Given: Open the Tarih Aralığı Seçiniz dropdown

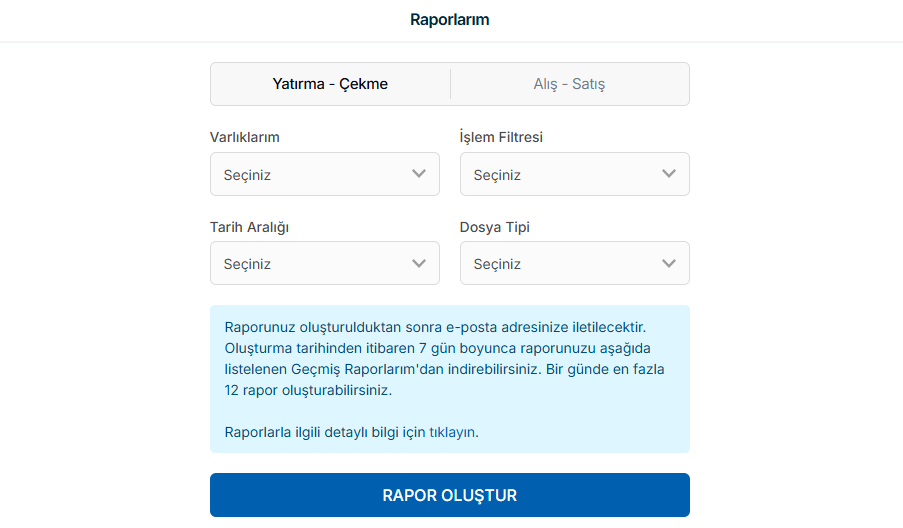Looking at the screenshot, I should click(324, 263).
